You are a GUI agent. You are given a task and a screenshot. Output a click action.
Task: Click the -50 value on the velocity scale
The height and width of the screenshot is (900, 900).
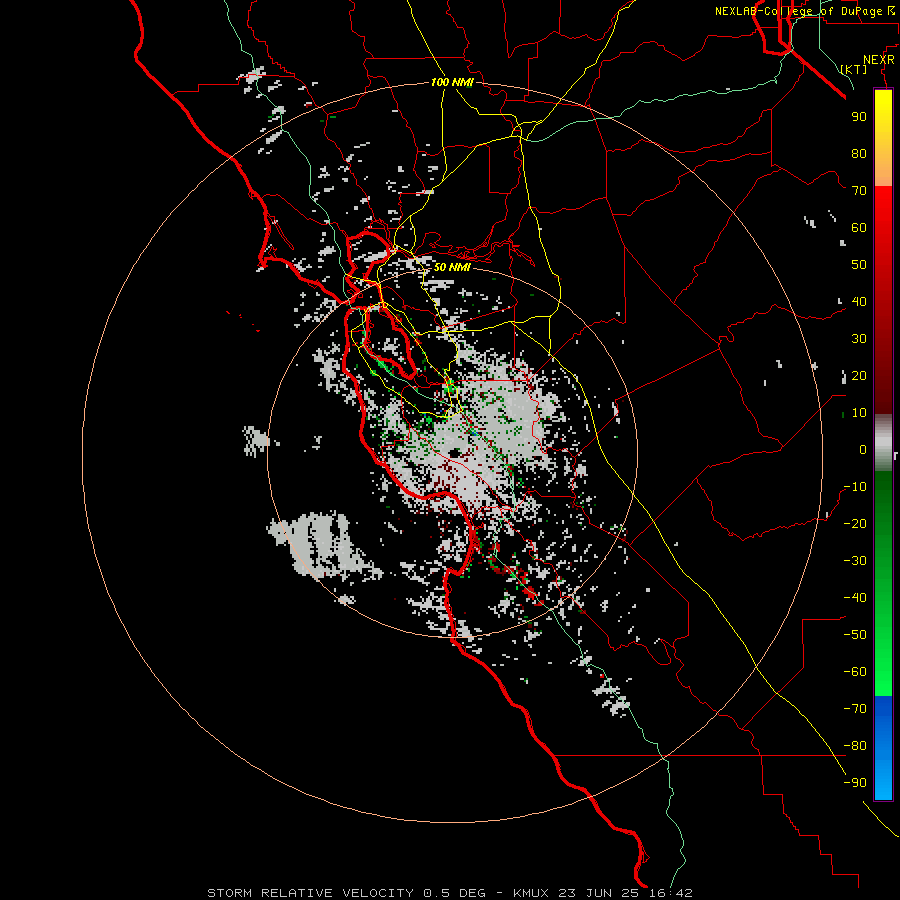pyautogui.click(x=855, y=635)
